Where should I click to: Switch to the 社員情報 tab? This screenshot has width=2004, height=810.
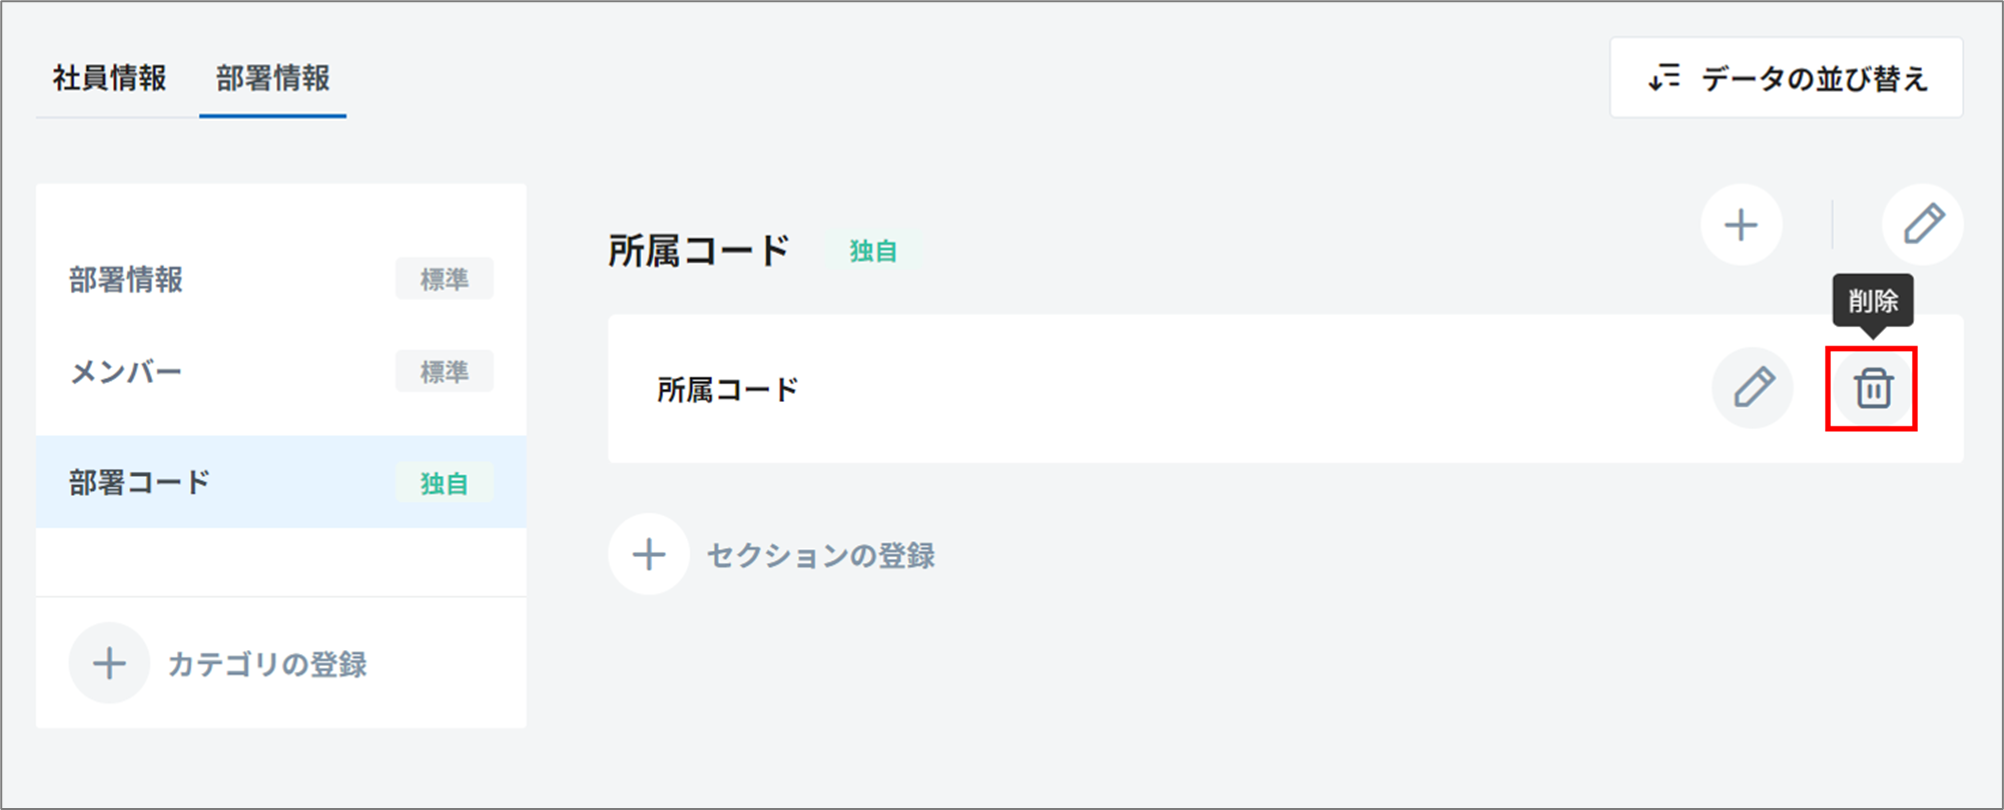110,78
